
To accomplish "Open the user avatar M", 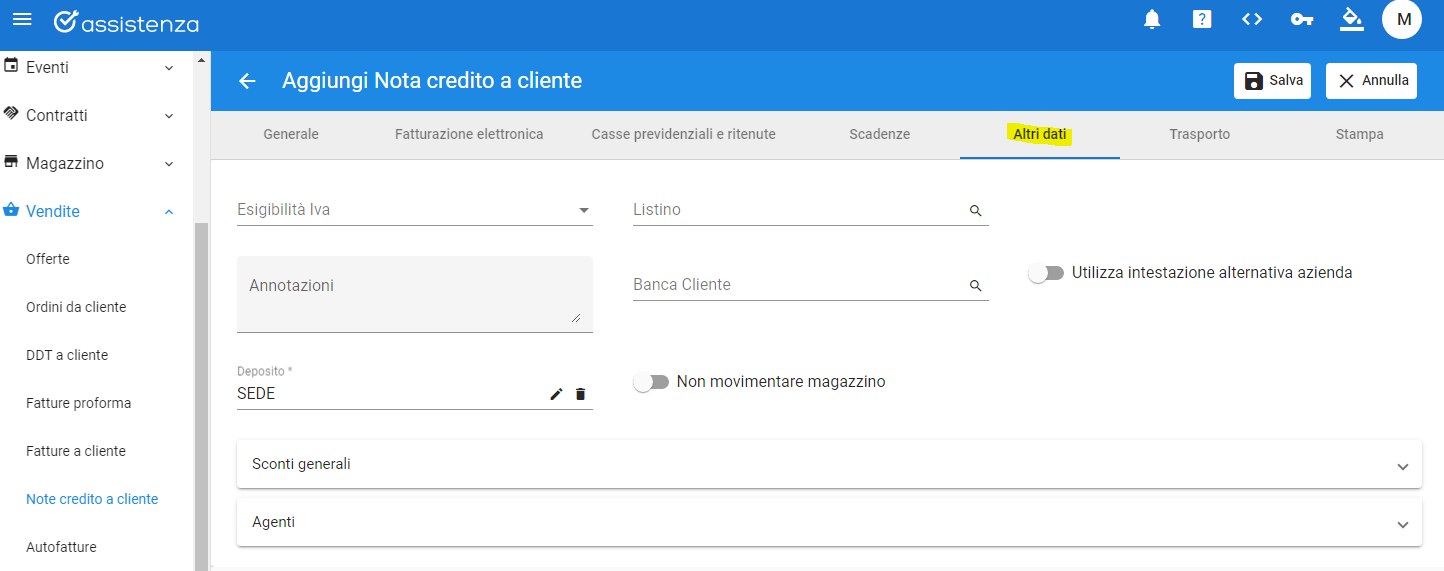I will click(x=1402, y=19).
